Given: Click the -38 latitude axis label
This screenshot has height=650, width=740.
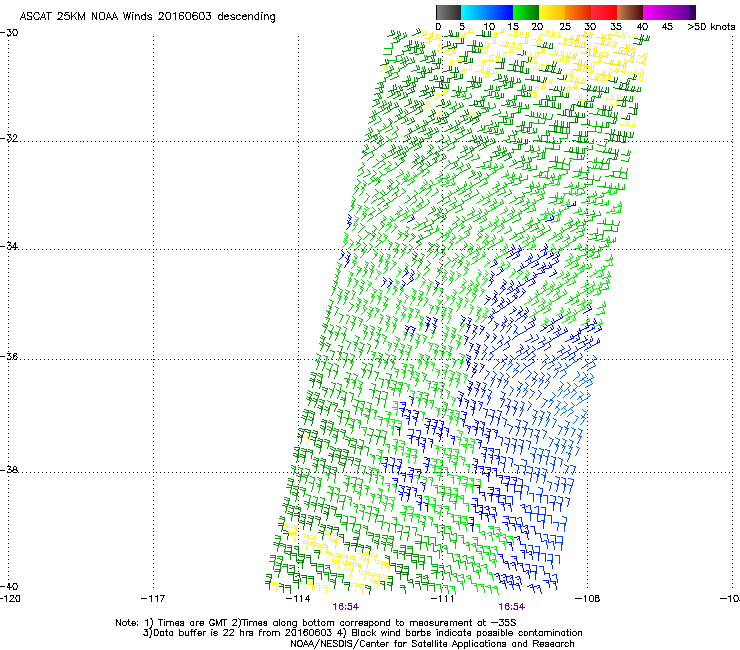Looking at the screenshot, I should click(x=9, y=470).
